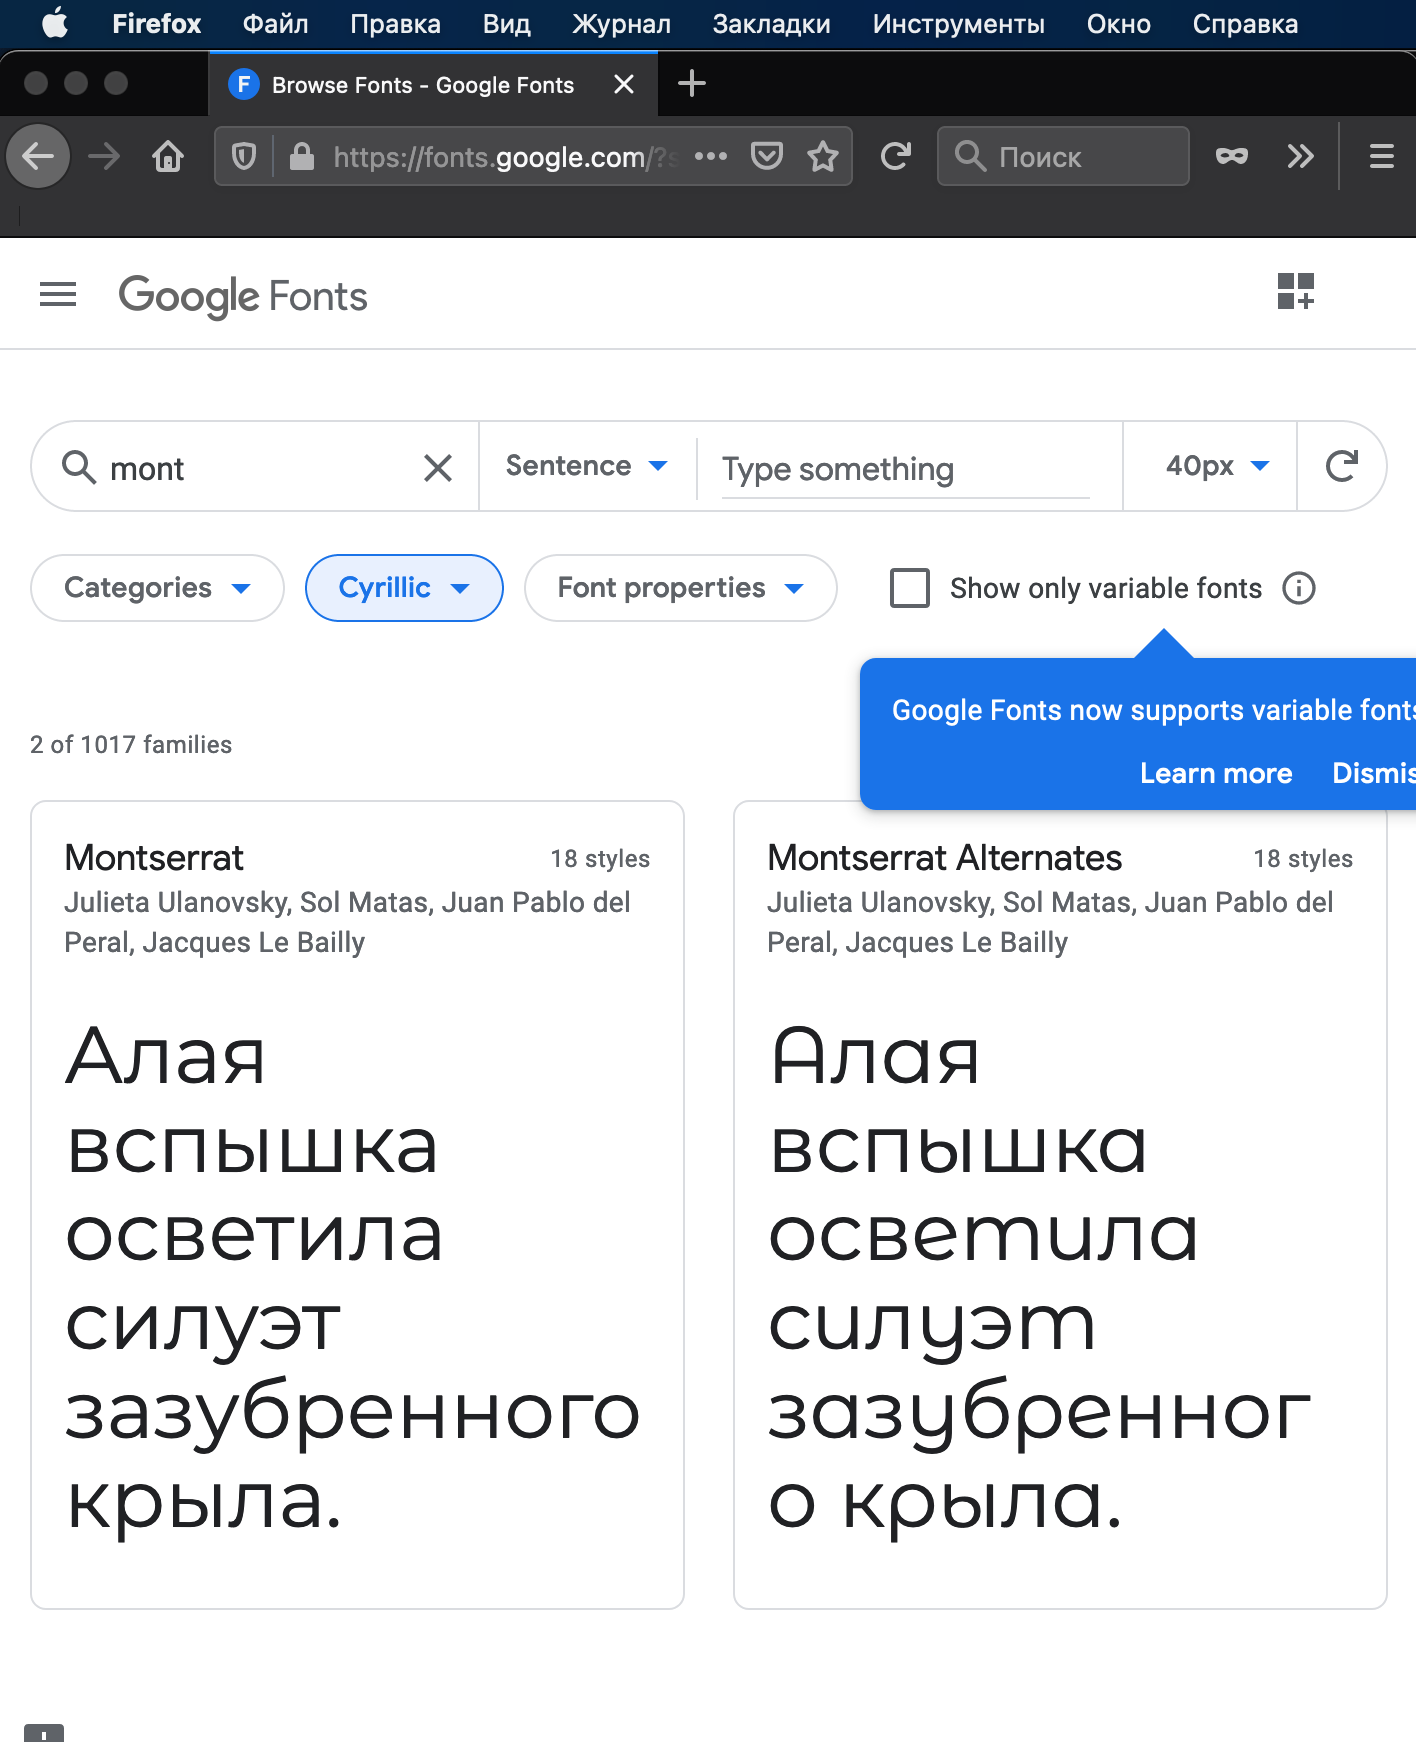The image size is (1416, 1742).
Task: Open the Правка menu
Action: coord(395,24)
